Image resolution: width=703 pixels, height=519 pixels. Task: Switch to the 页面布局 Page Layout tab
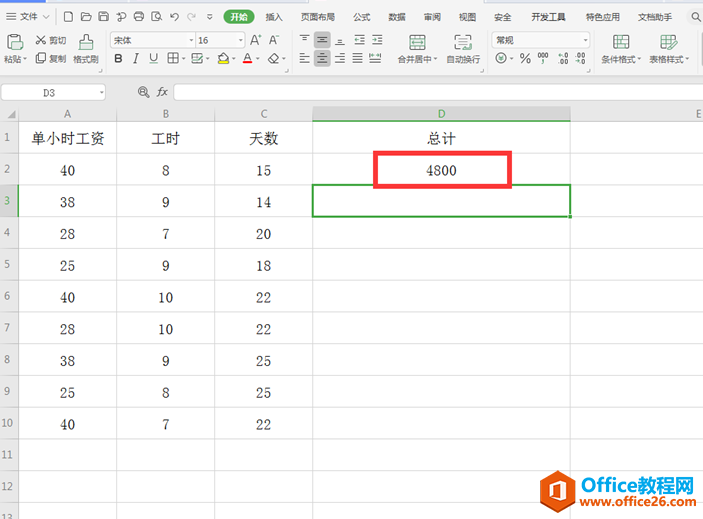tap(317, 17)
